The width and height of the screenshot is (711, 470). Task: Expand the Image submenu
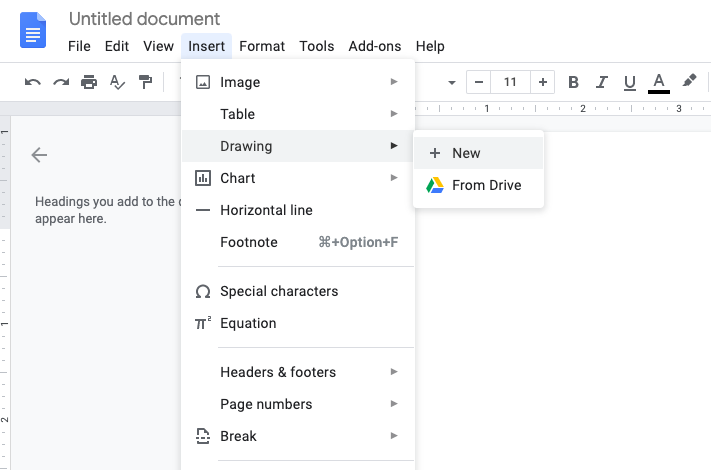pyautogui.click(x=297, y=82)
